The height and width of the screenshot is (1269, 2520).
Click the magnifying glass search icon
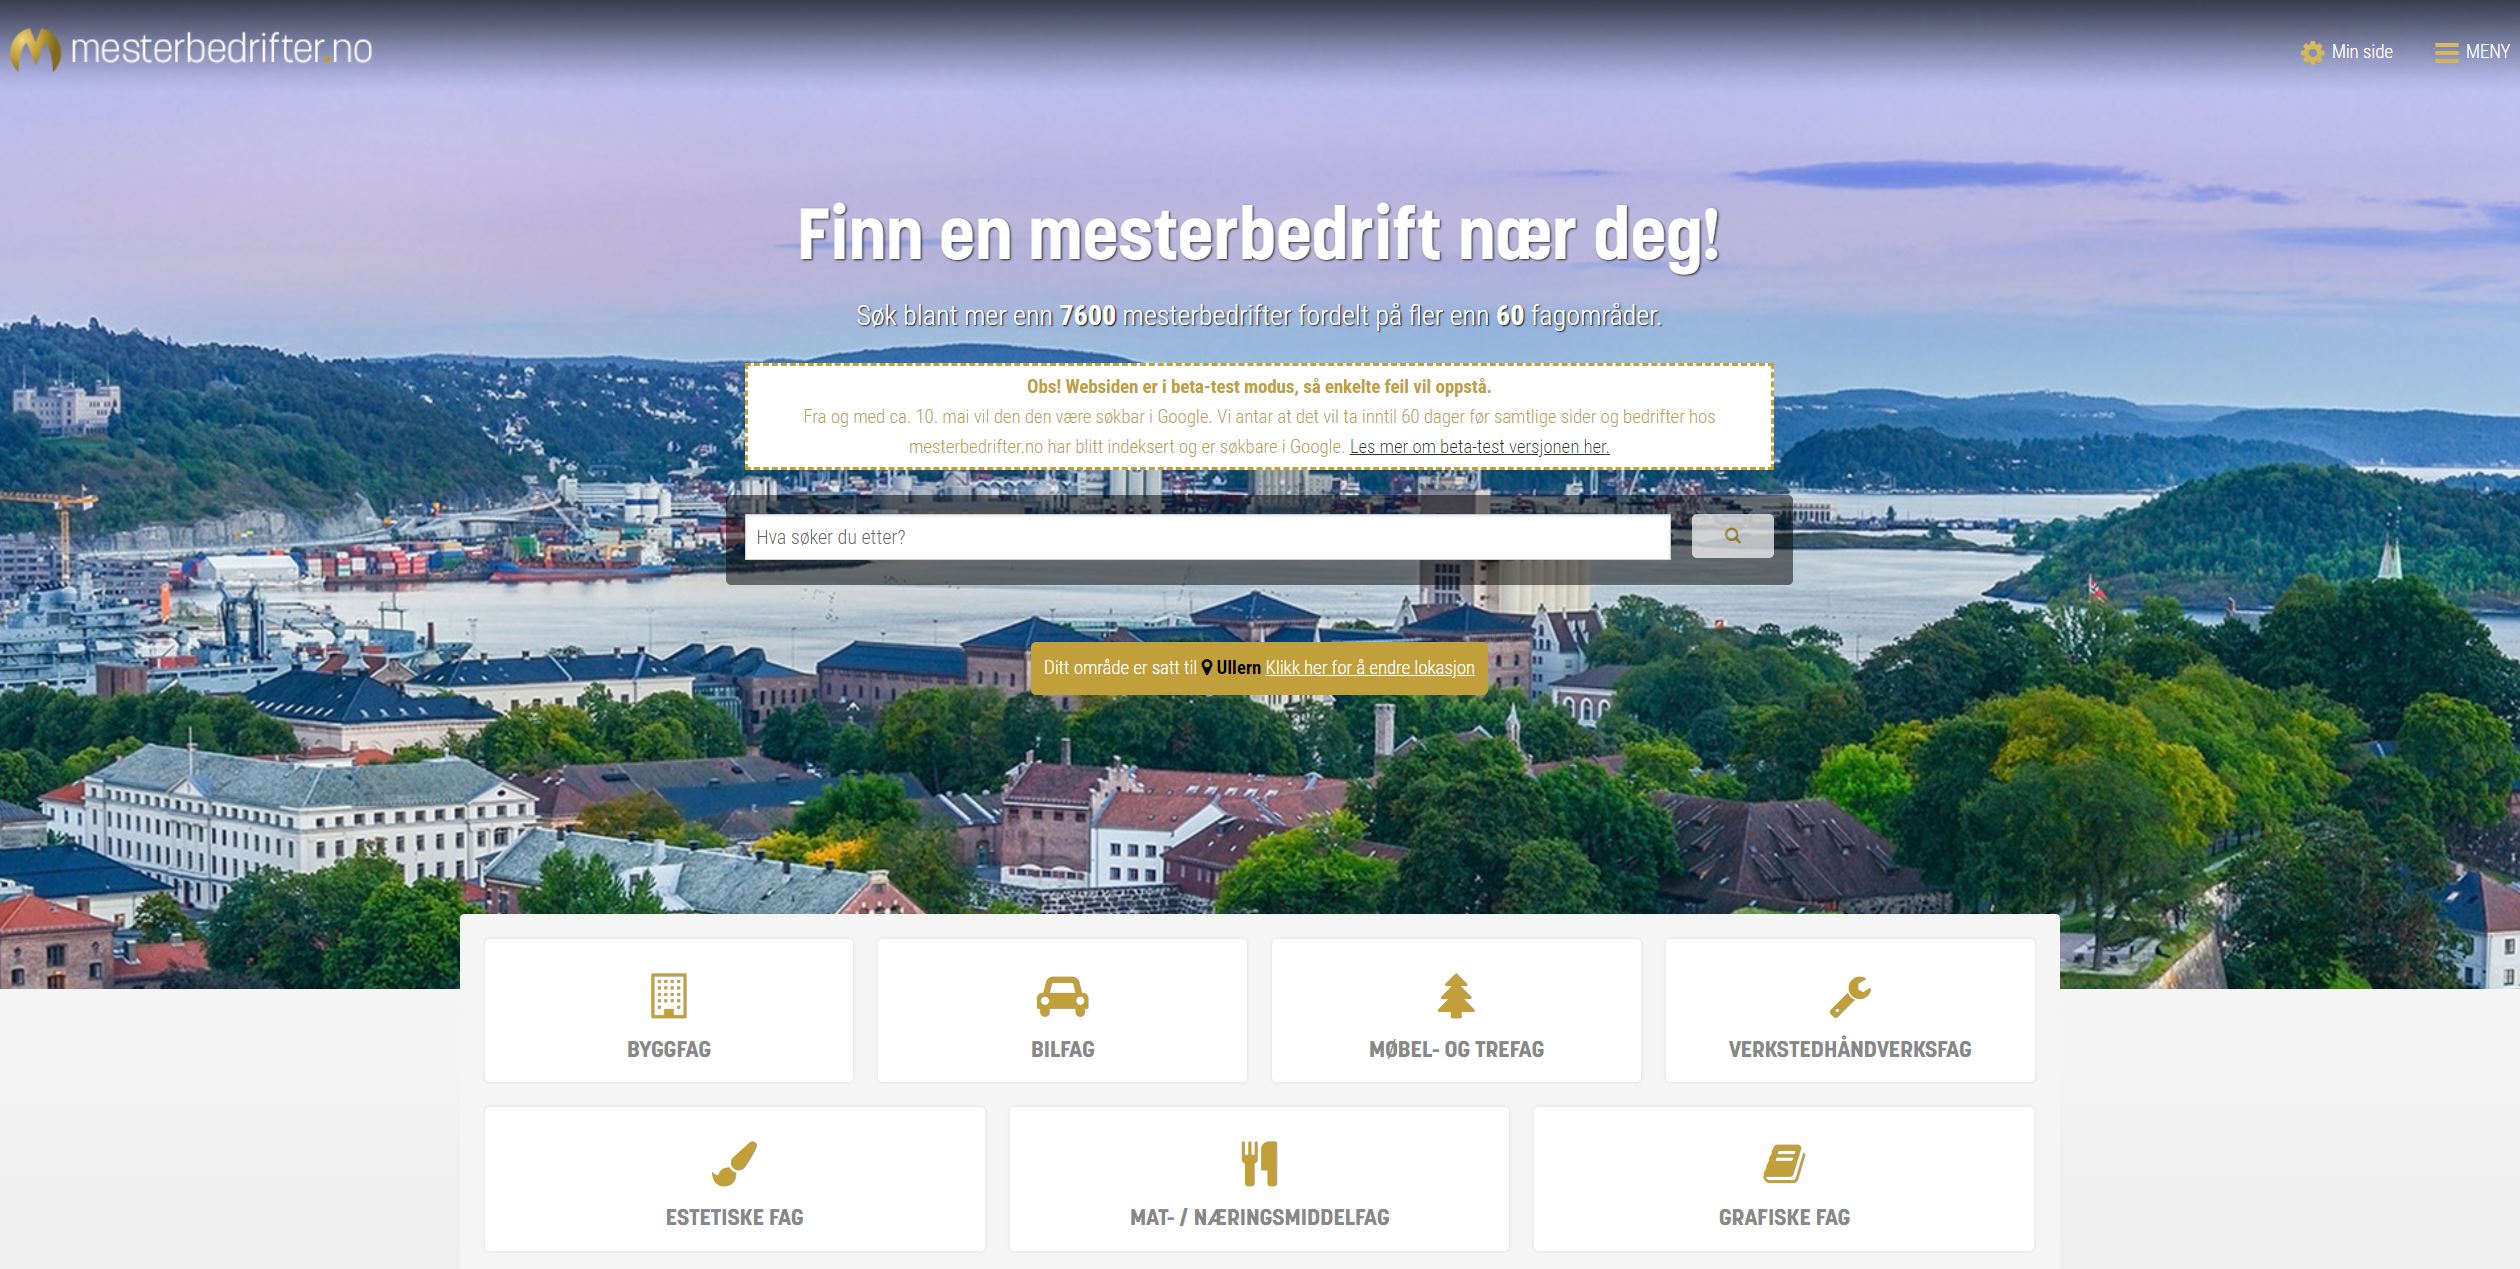[1733, 536]
